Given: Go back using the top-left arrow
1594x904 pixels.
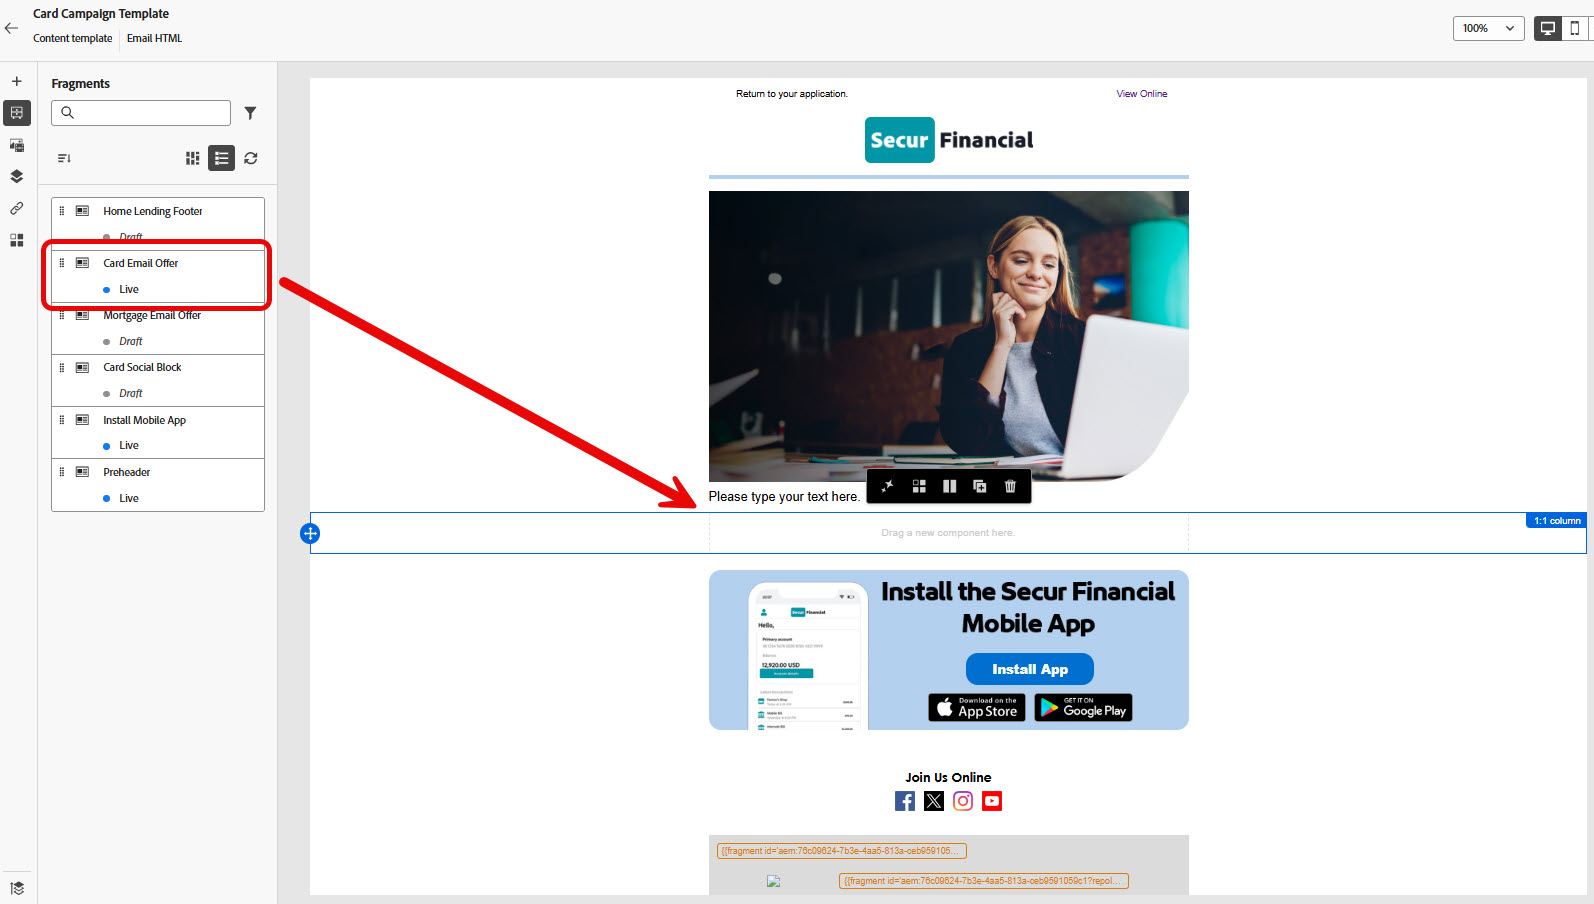Looking at the screenshot, I should click(11, 28).
